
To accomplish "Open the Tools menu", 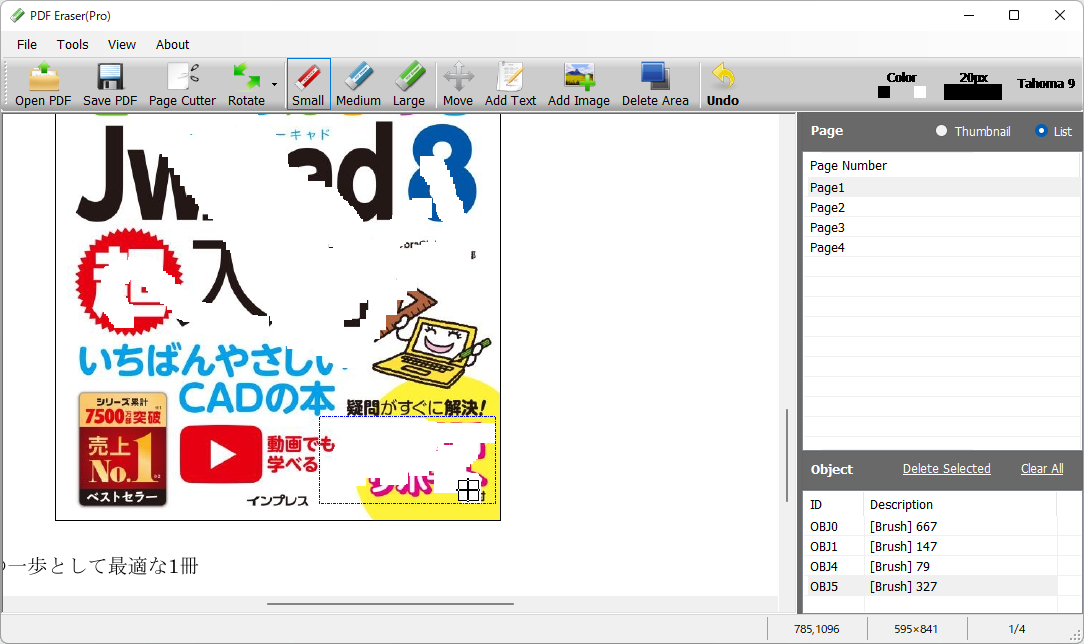I will pyautogui.click(x=72, y=44).
